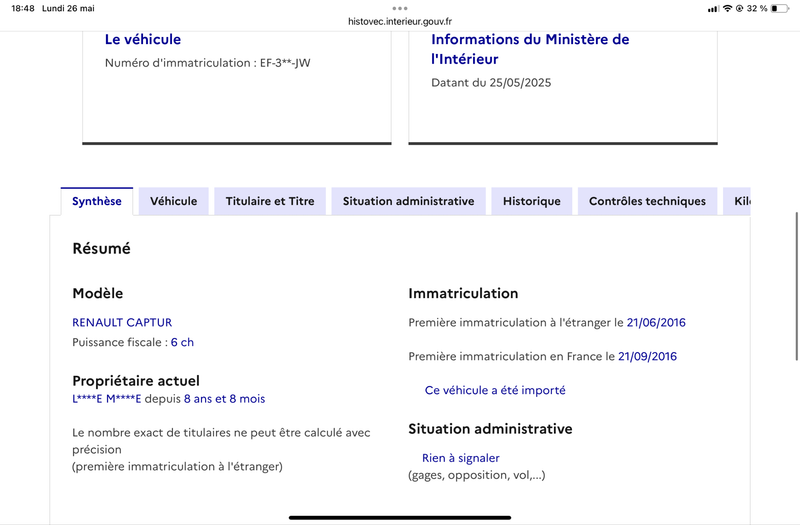
Task: Click the RENAULT CAPTUR model text
Action: point(122,322)
